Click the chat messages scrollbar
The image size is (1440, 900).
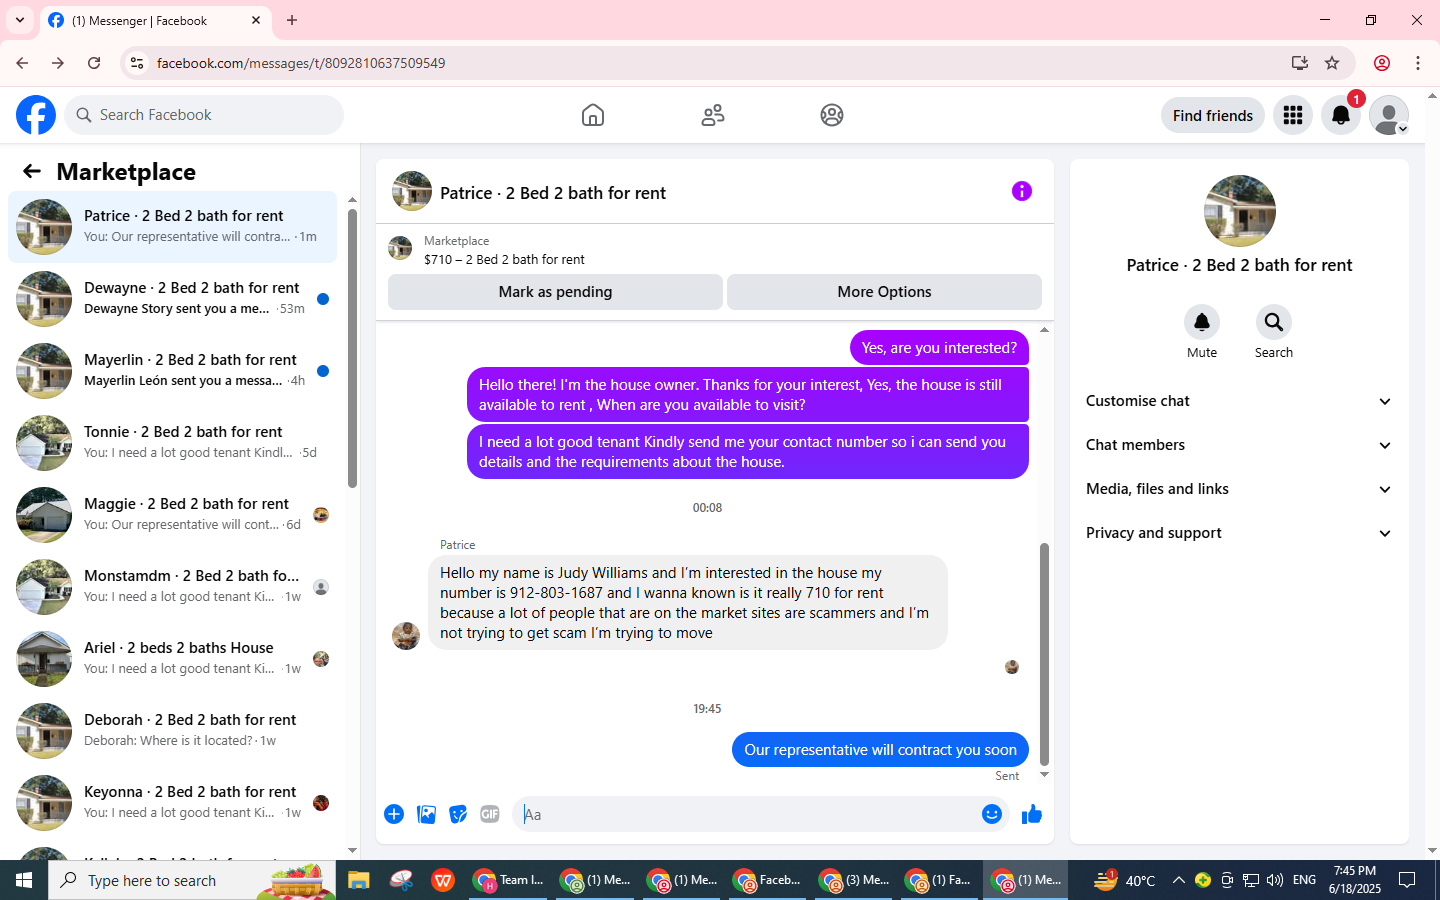[x=1044, y=654]
